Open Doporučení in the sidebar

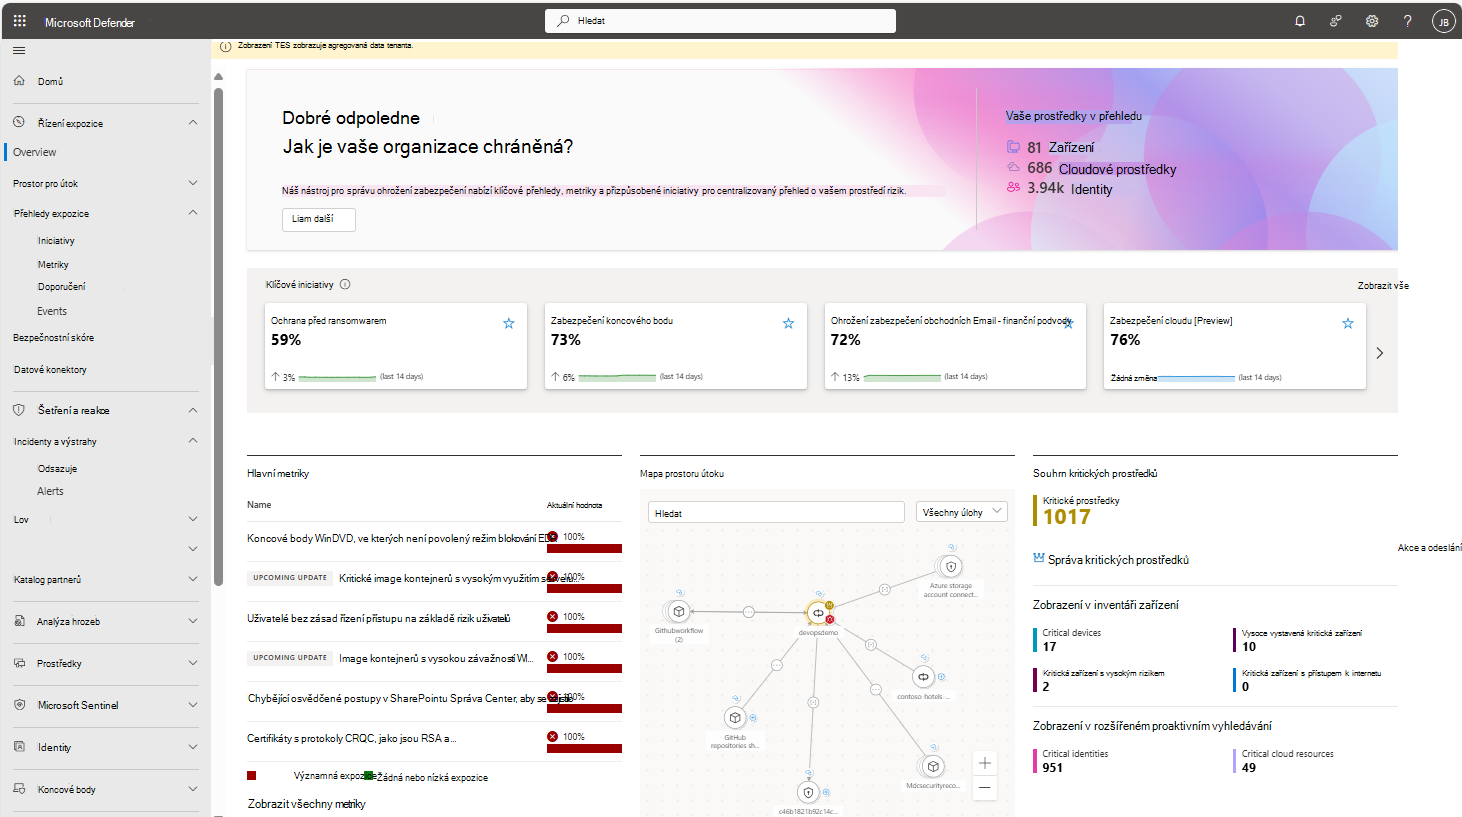coord(62,287)
